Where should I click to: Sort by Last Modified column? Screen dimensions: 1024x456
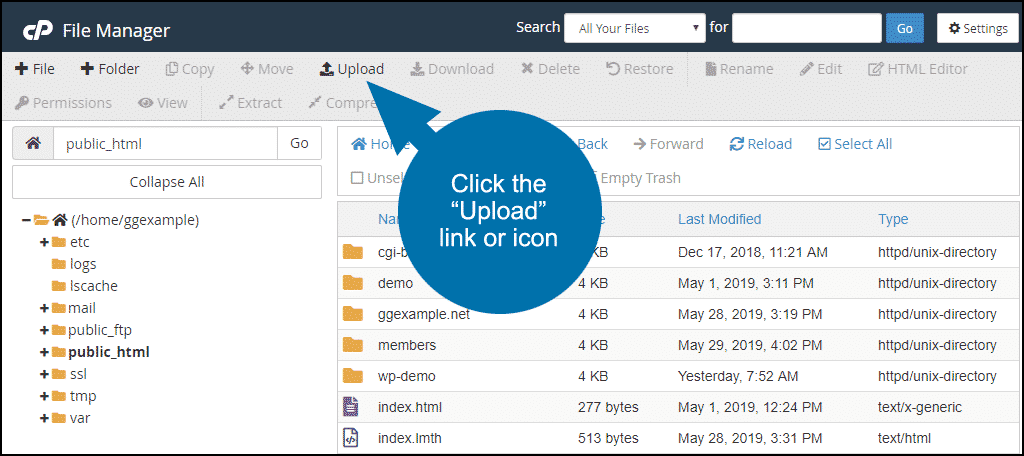tap(720, 219)
